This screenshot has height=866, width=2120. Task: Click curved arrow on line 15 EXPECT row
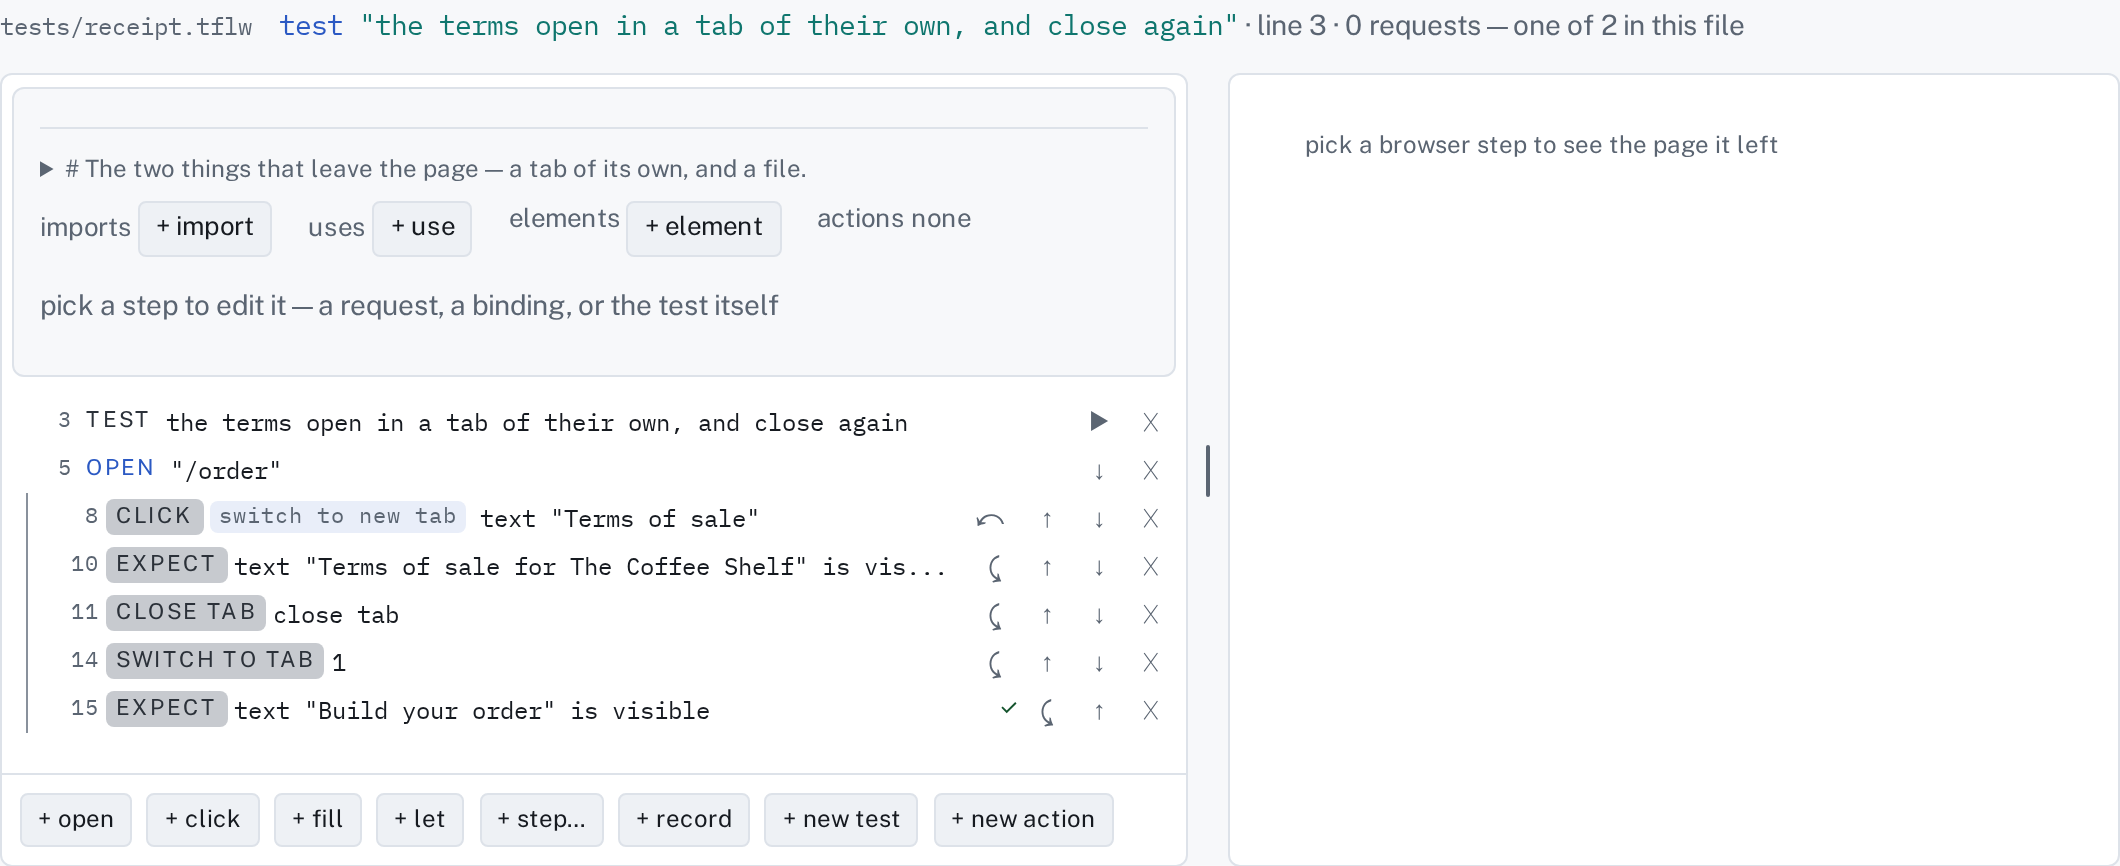coord(1047,712)
